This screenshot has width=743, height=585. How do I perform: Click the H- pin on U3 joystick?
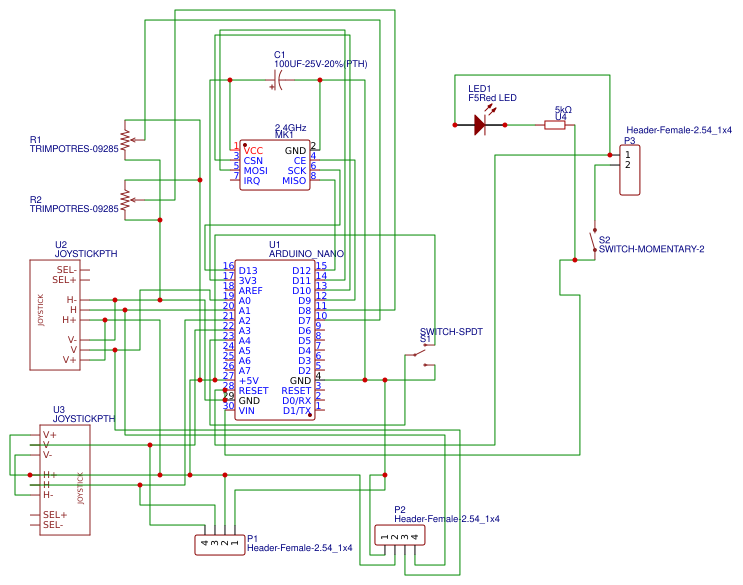(x=48, y=495)
